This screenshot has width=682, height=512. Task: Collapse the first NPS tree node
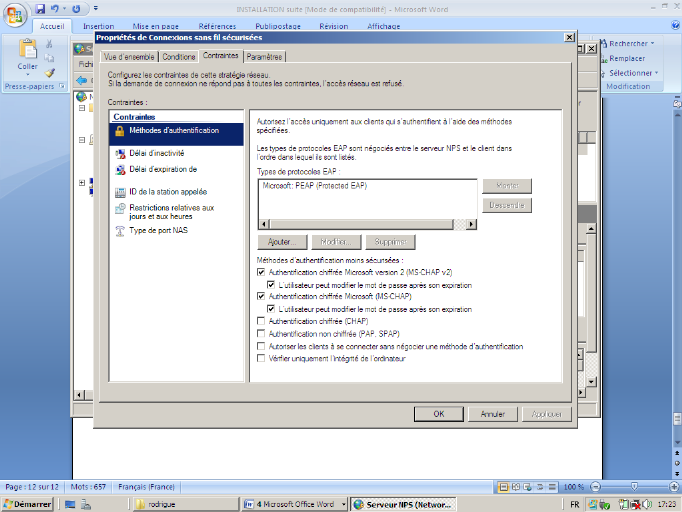point(82,108)
